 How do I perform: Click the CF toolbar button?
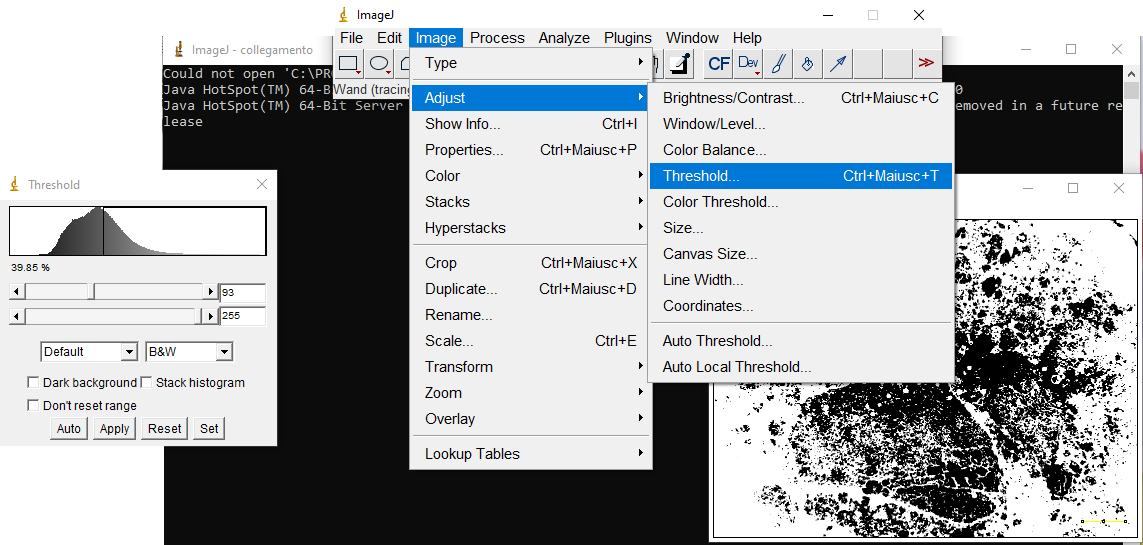click(x=718, y=64)
